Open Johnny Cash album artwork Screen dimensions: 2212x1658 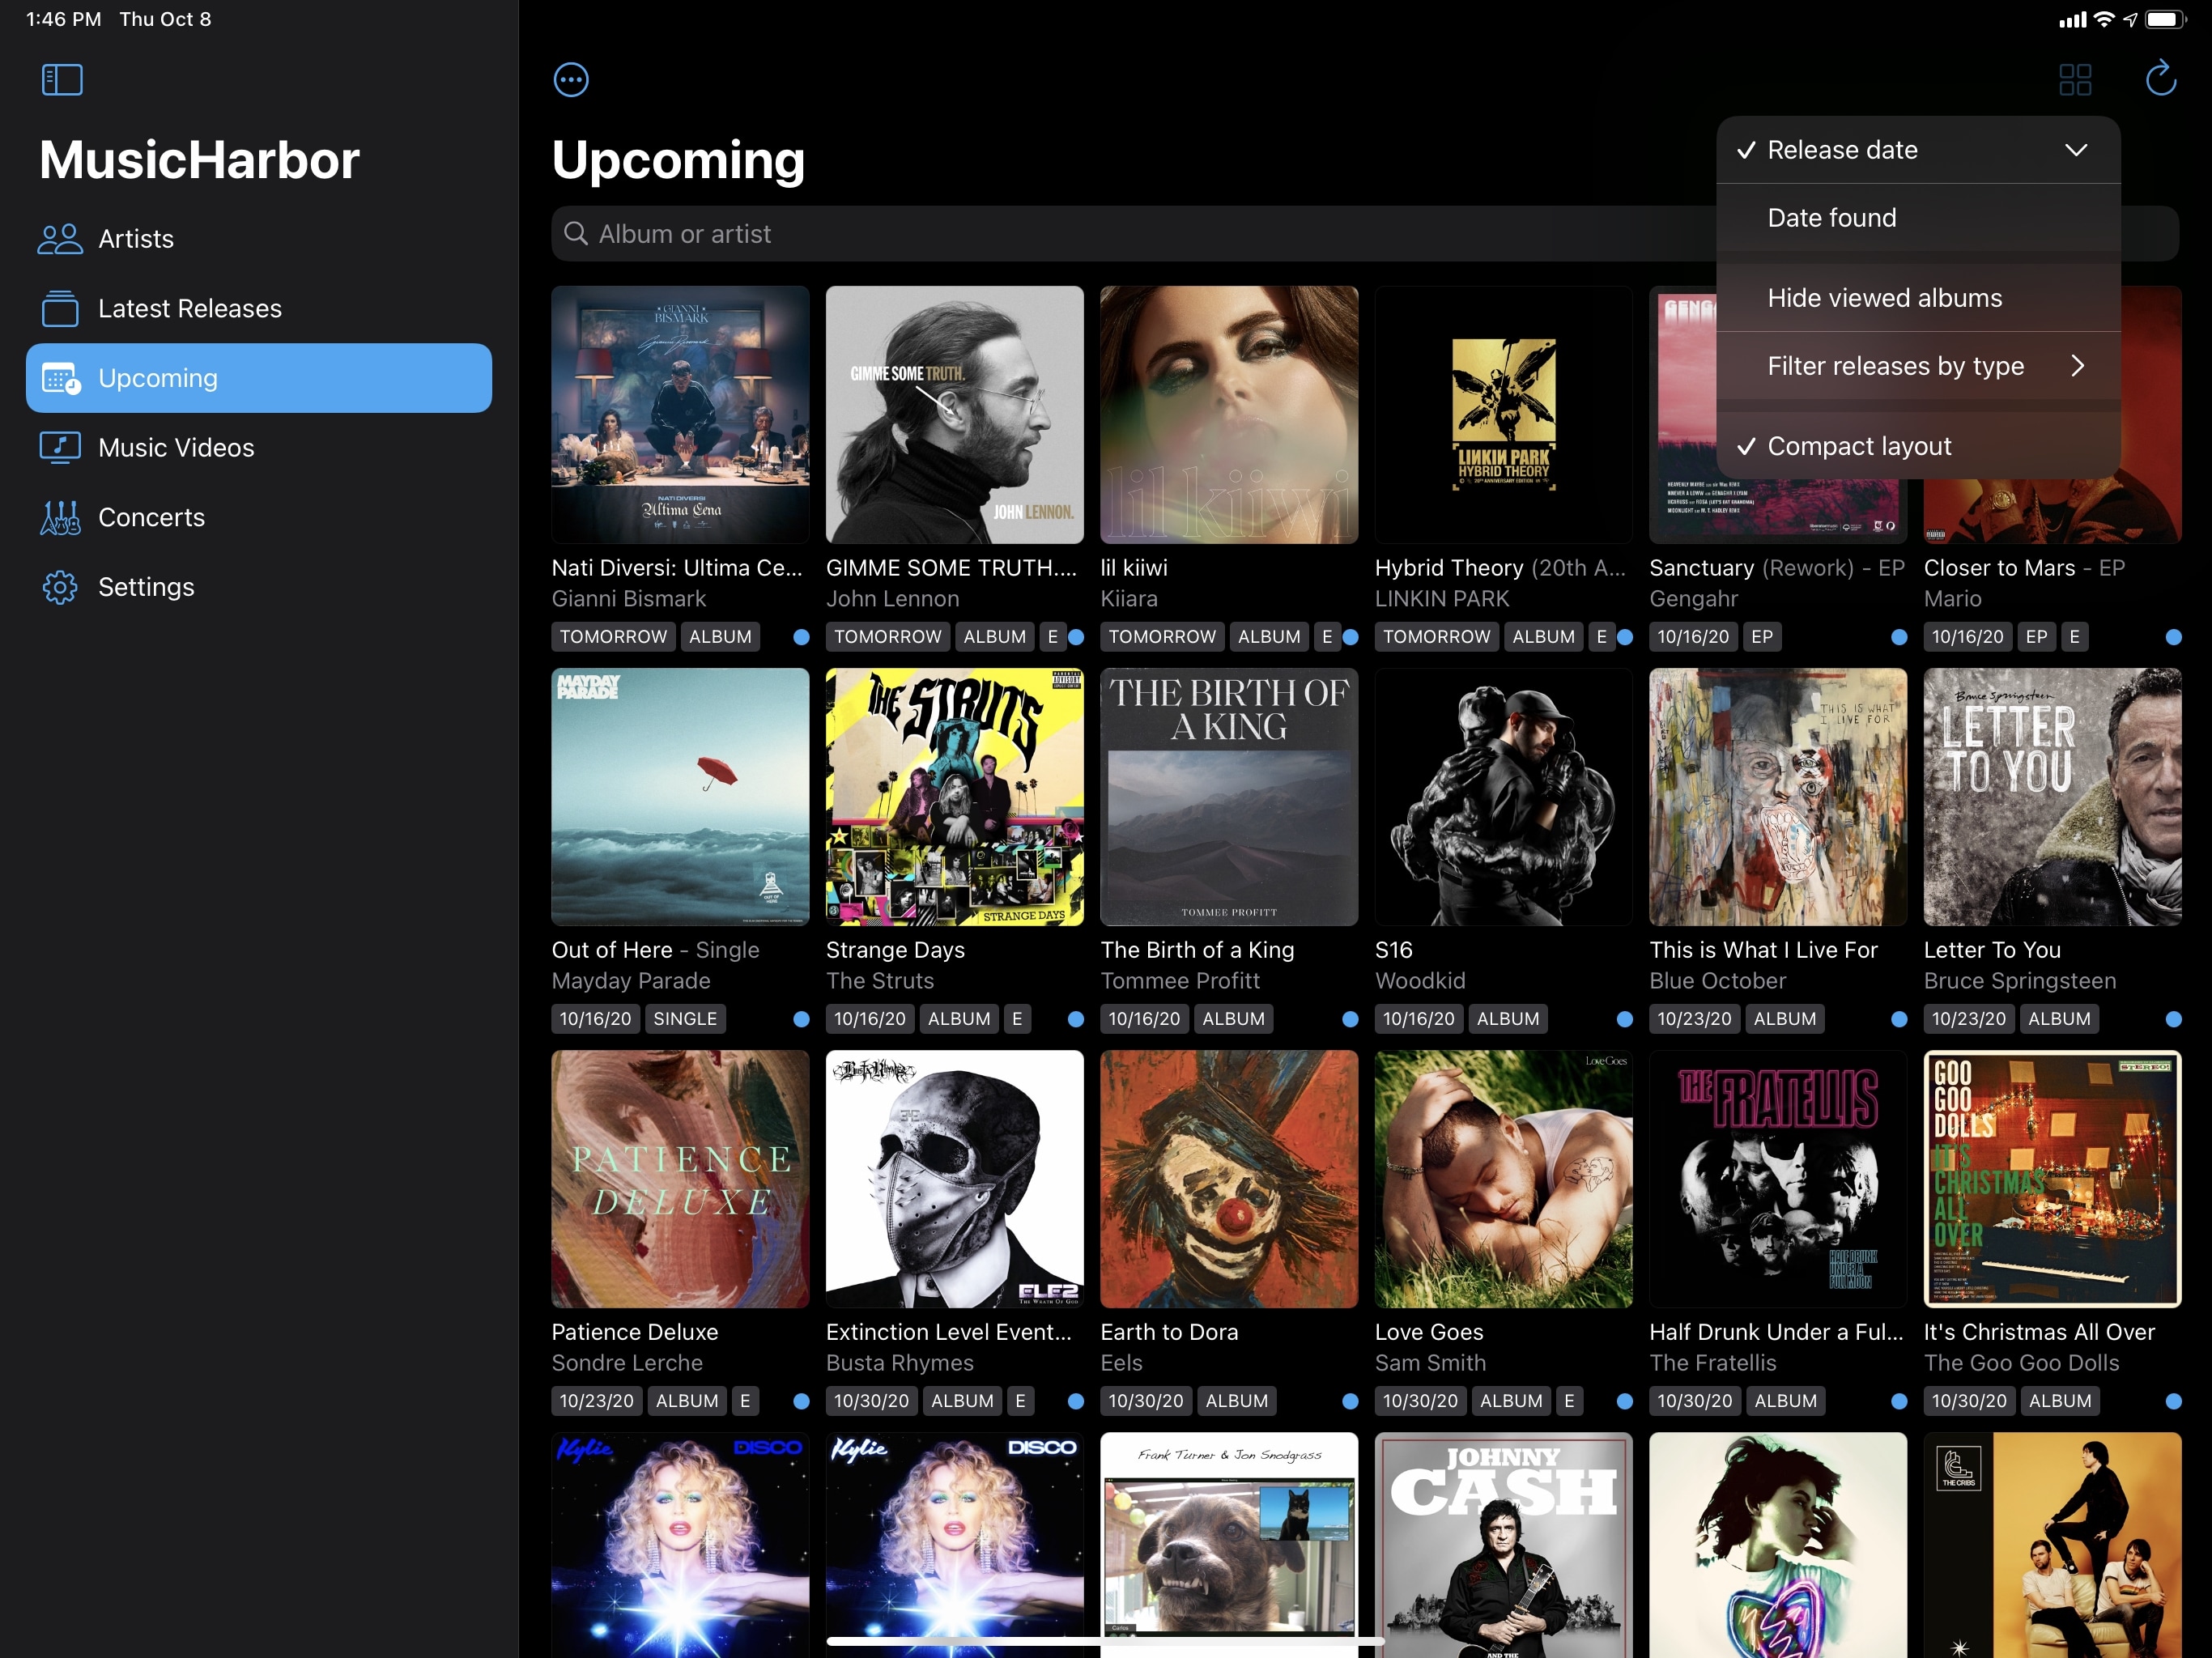click(x=1503, y=1545)
